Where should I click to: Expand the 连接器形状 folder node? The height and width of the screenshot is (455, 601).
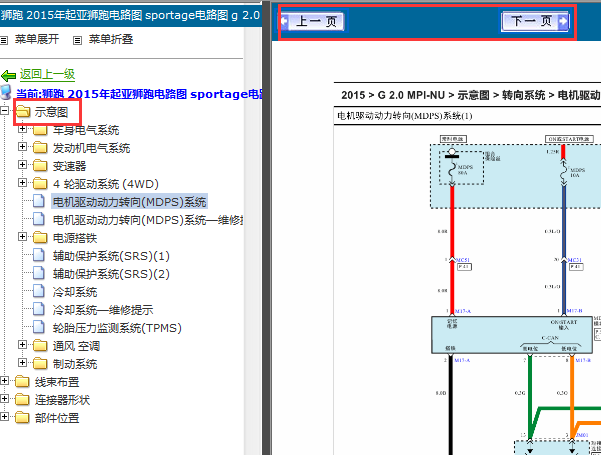[4, 399]
